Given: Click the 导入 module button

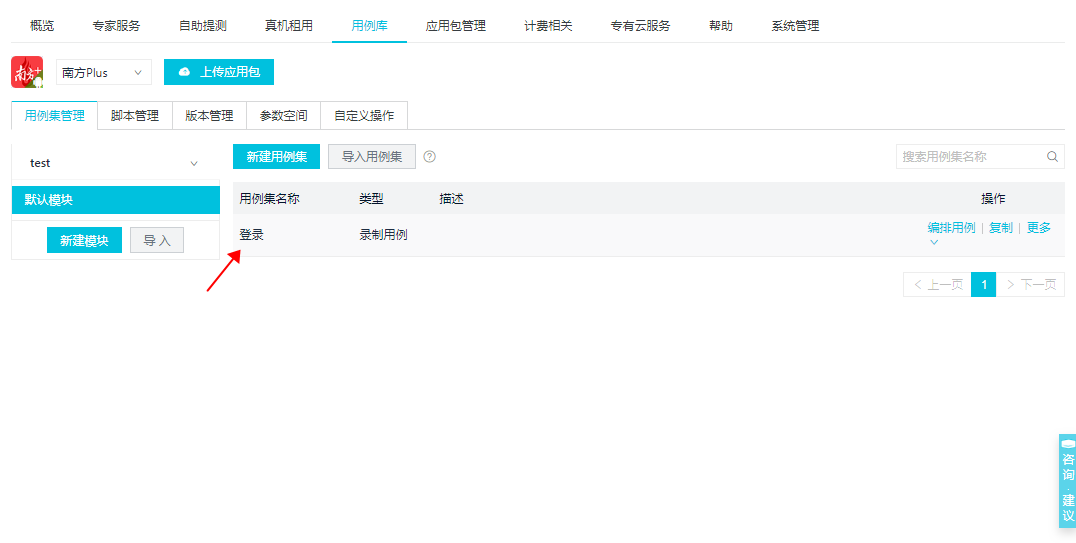Looking at the screenshot, I should pyautogui.click(x=157, y=240).
